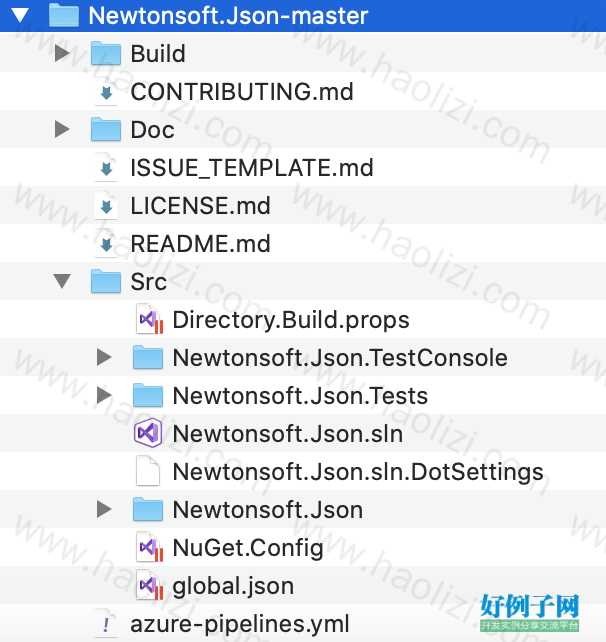Select the Src folder name

click(x=149, y=282)
